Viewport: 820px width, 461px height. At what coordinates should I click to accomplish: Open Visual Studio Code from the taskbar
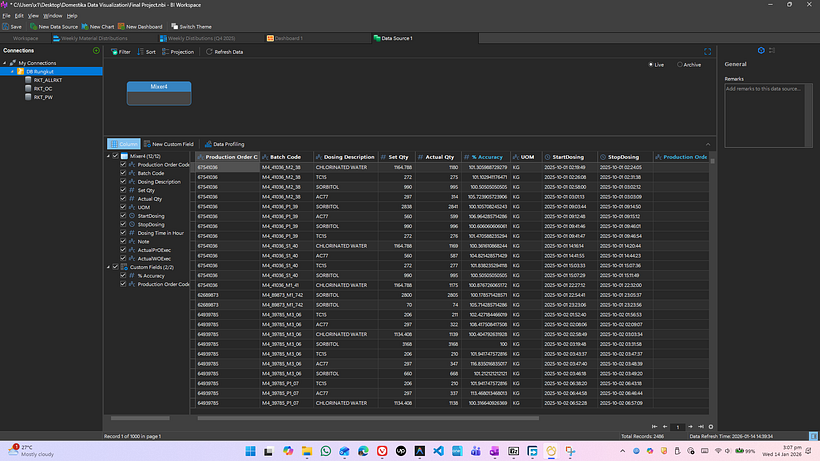(438, 451)
